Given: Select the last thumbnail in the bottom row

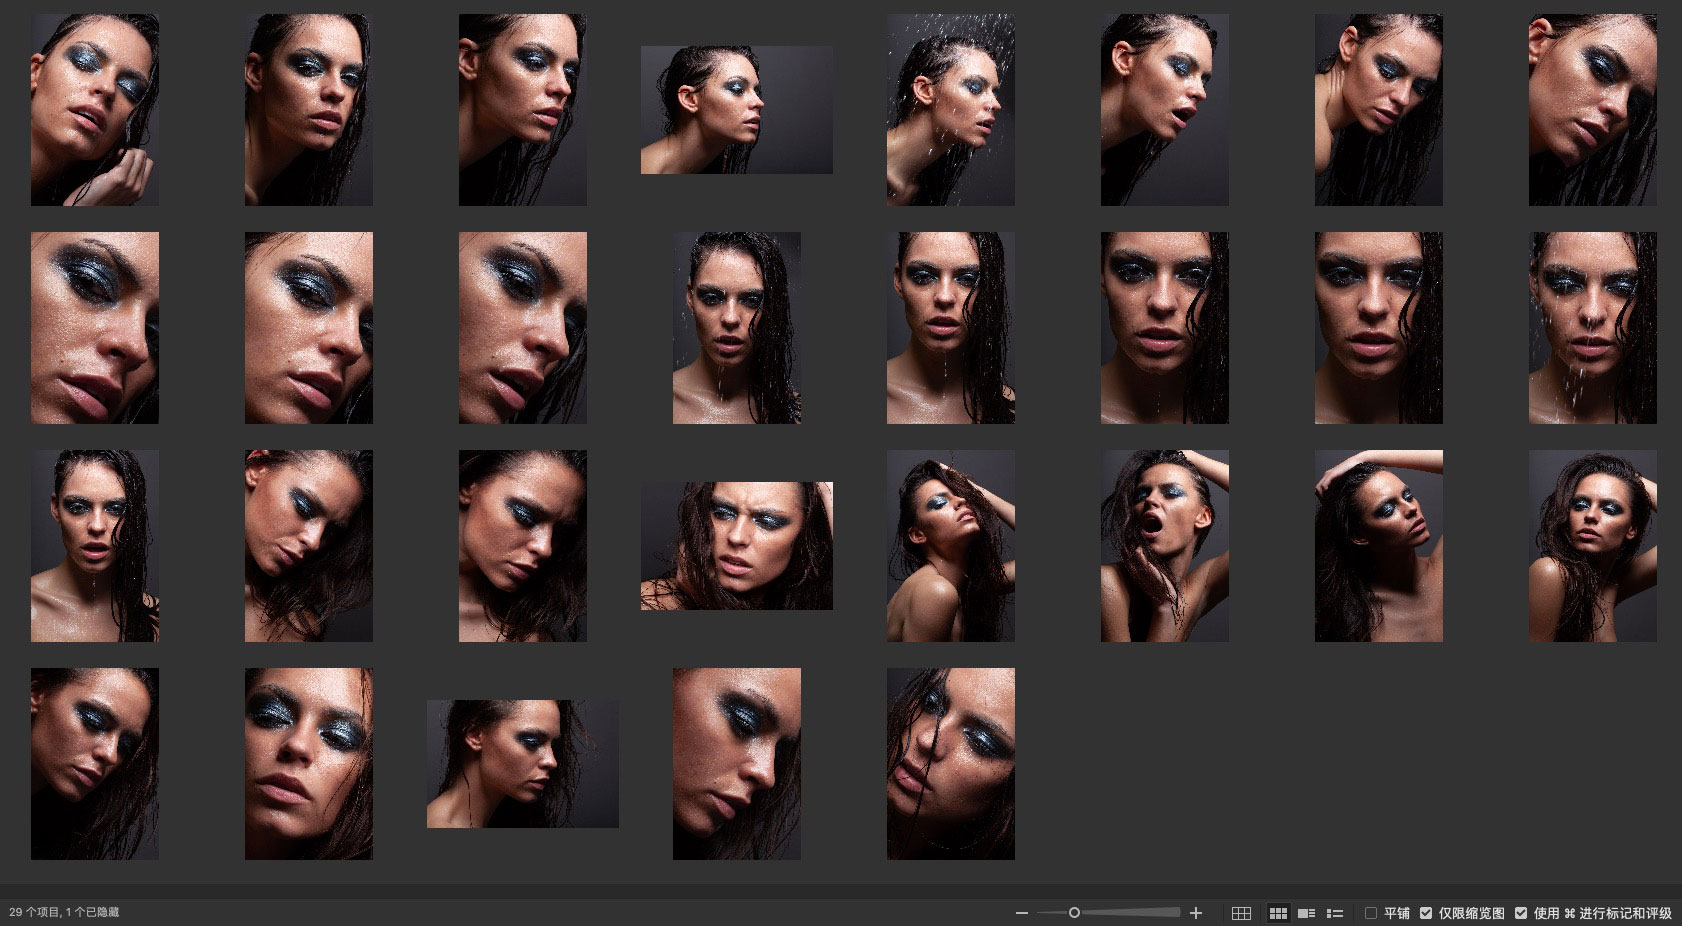Looking at the screenshot, I should [950, 764].
